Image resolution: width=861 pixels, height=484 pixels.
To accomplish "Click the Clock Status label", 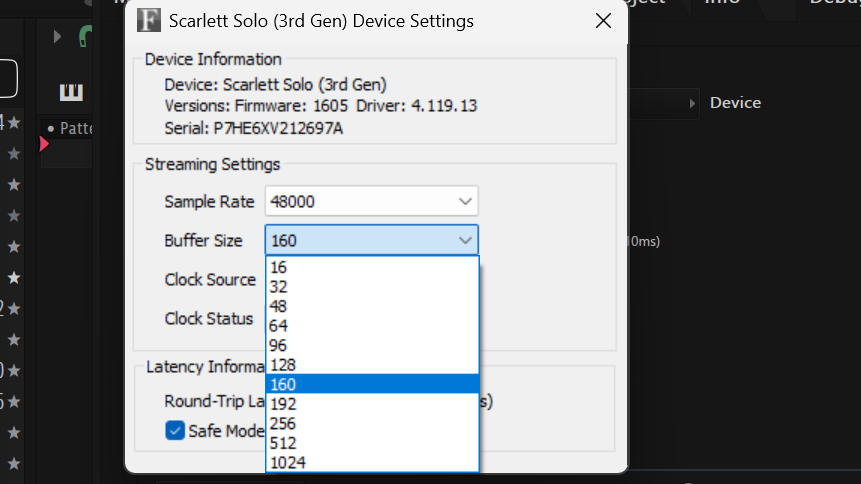I will (209, 319).
